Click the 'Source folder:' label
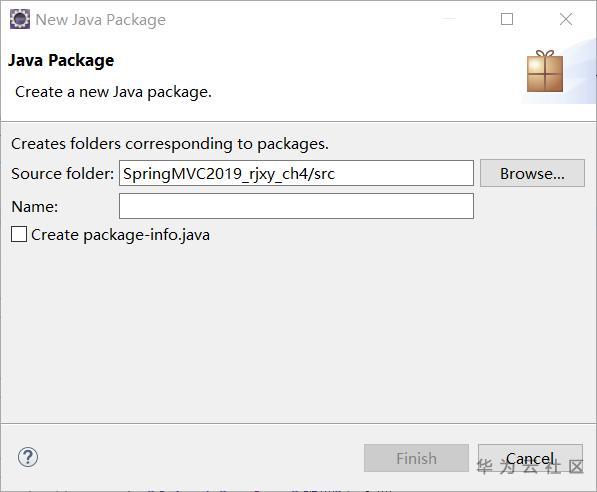The width and height of the screenshot is (597, 492). pos(62,174)
